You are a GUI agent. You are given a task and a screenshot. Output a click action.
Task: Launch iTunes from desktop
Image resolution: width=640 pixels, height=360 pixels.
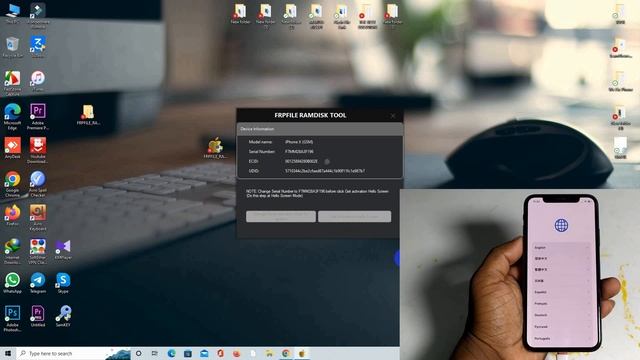coord(38,80)
